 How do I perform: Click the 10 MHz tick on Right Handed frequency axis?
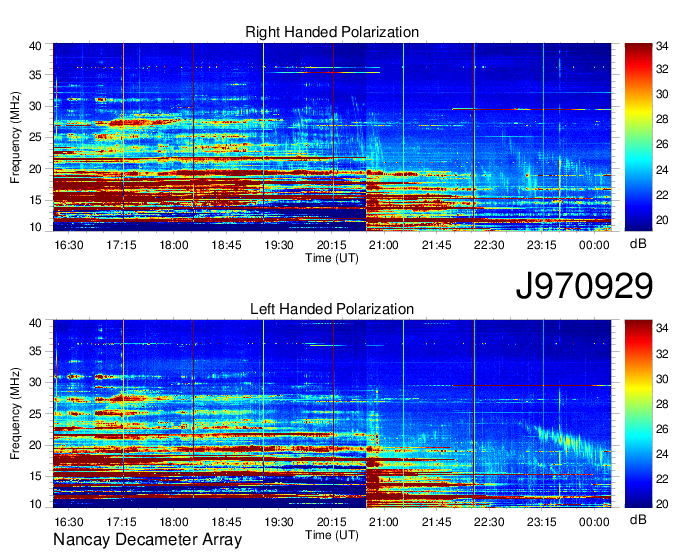tap(35, 227)
